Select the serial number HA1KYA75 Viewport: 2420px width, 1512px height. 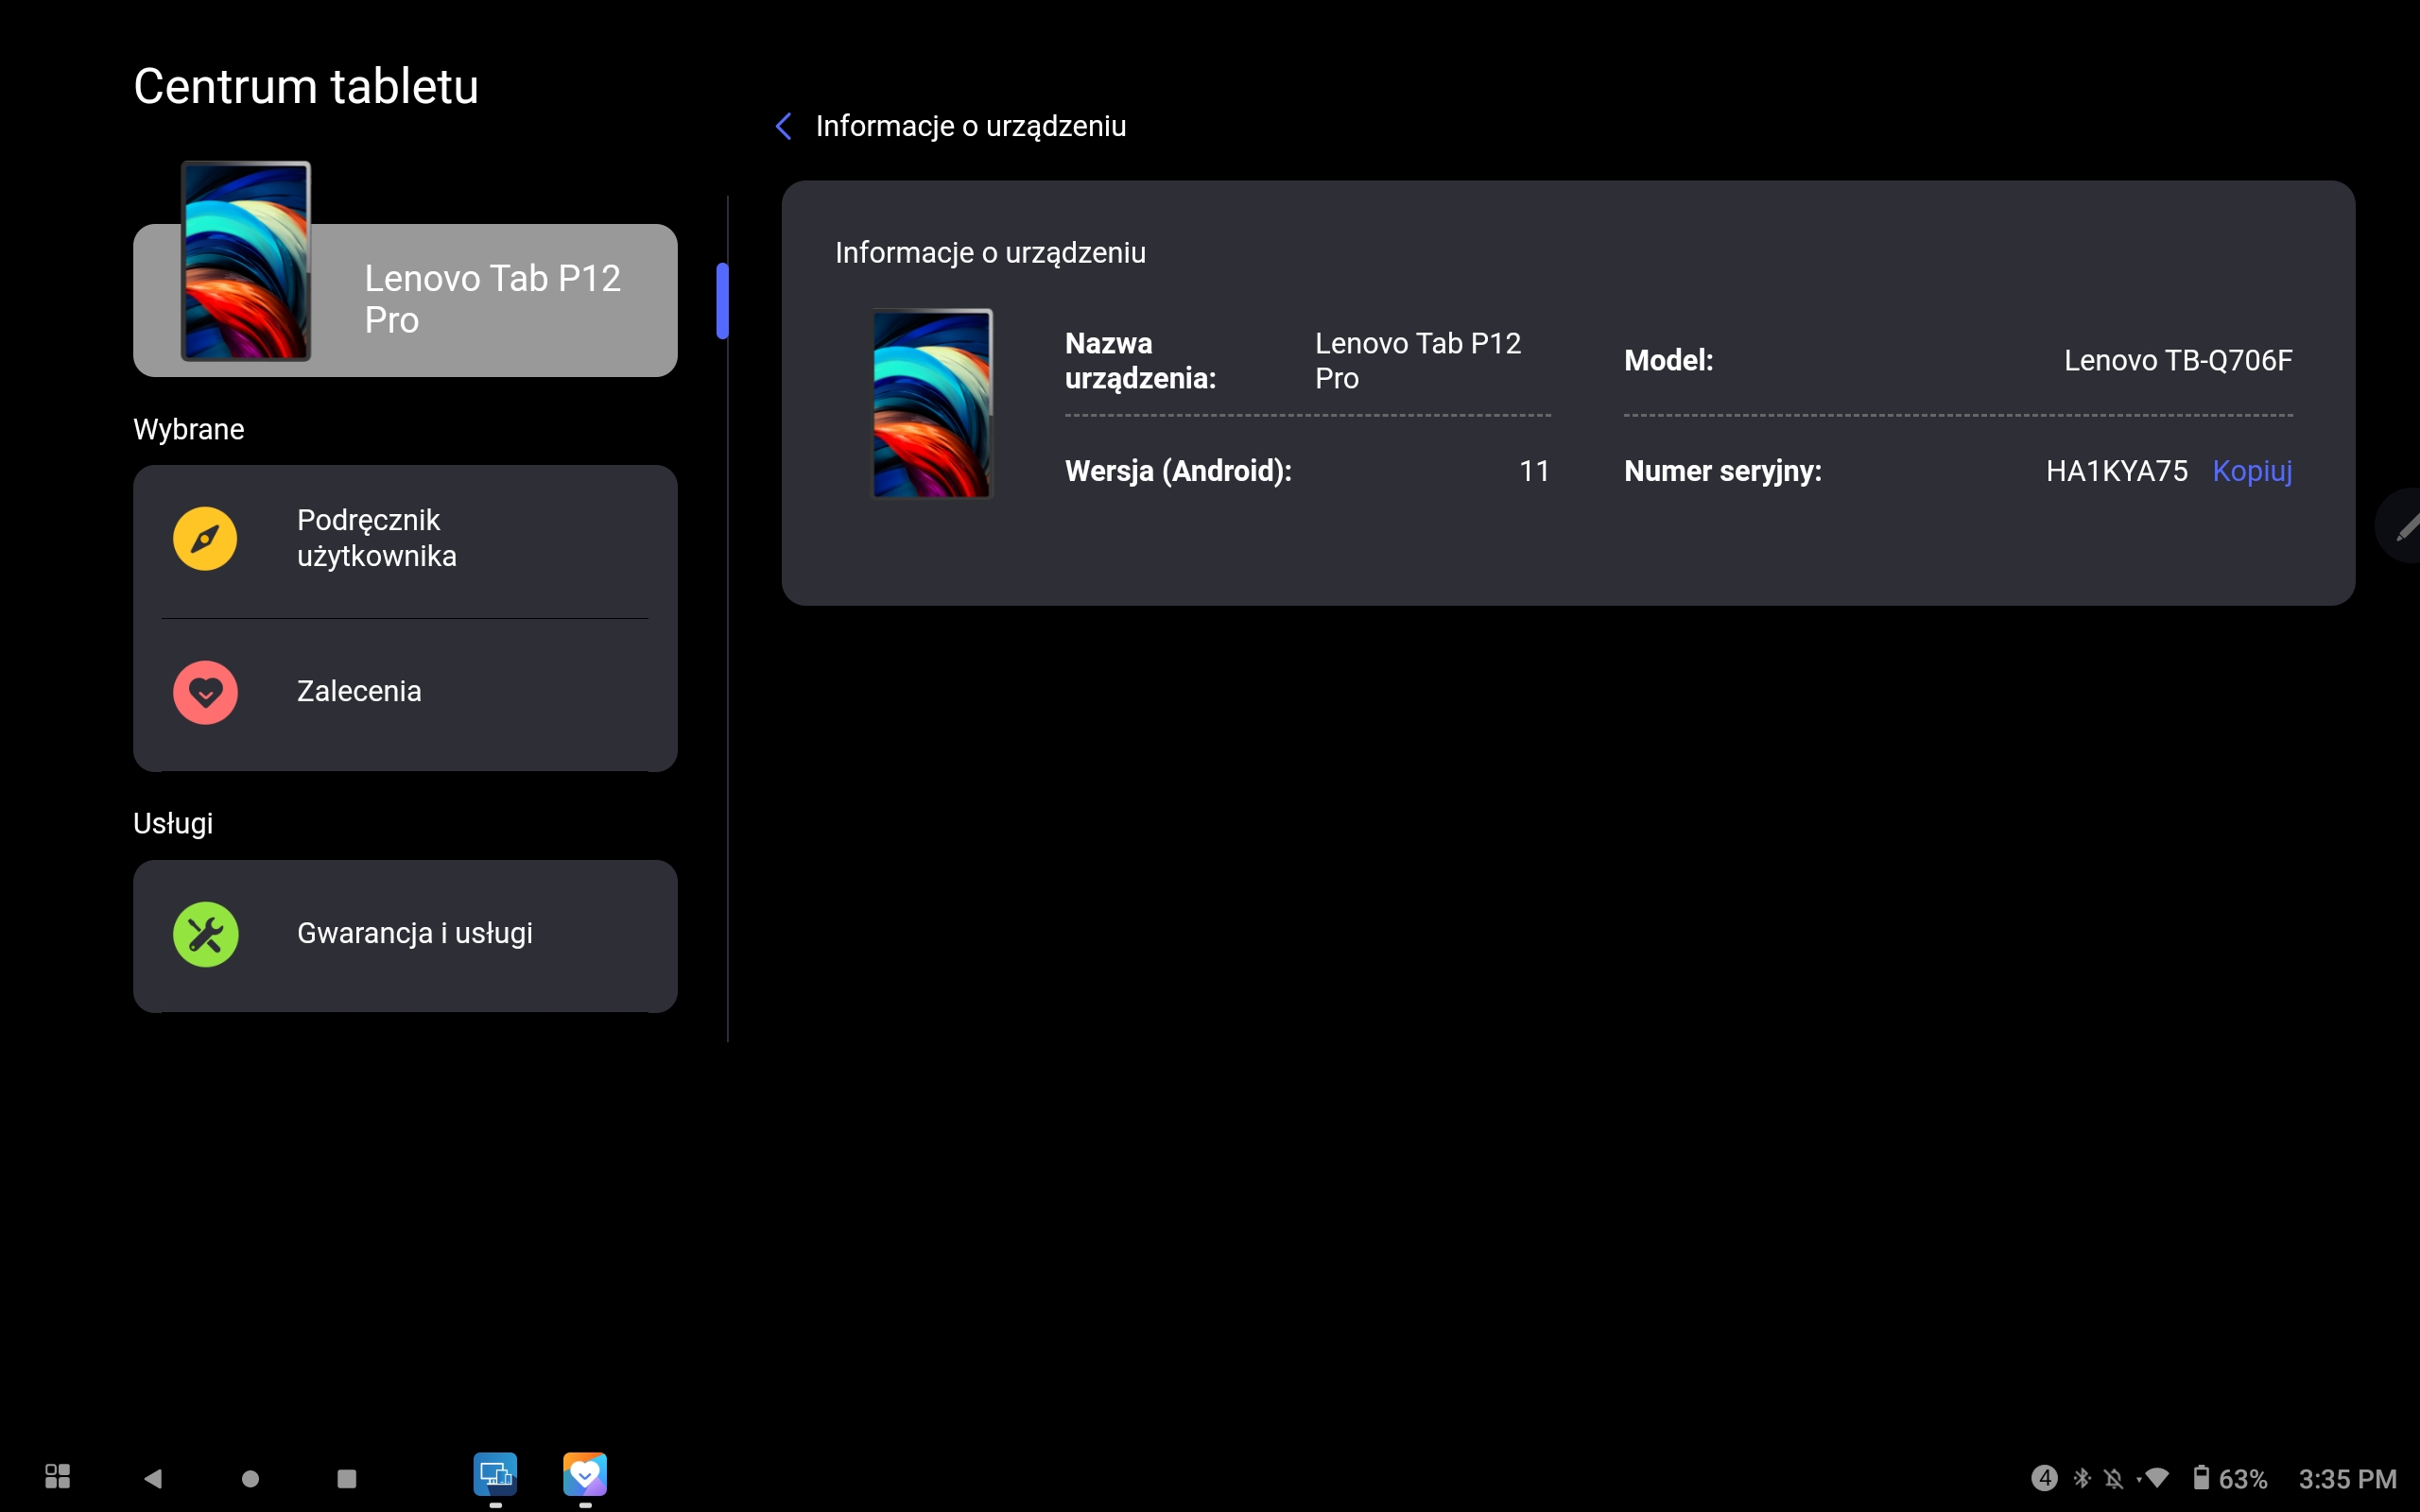click(2116, 471)
